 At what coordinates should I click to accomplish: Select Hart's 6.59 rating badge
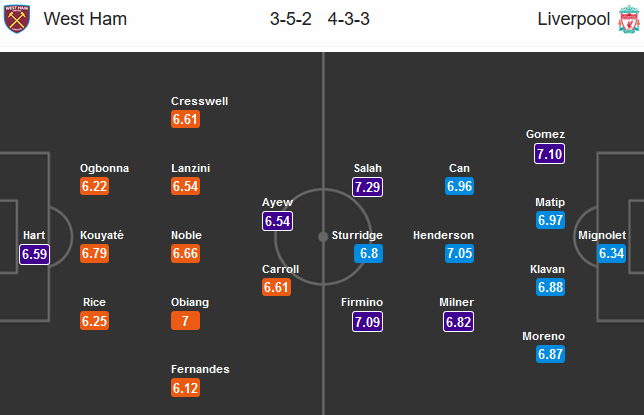point(34,254)
